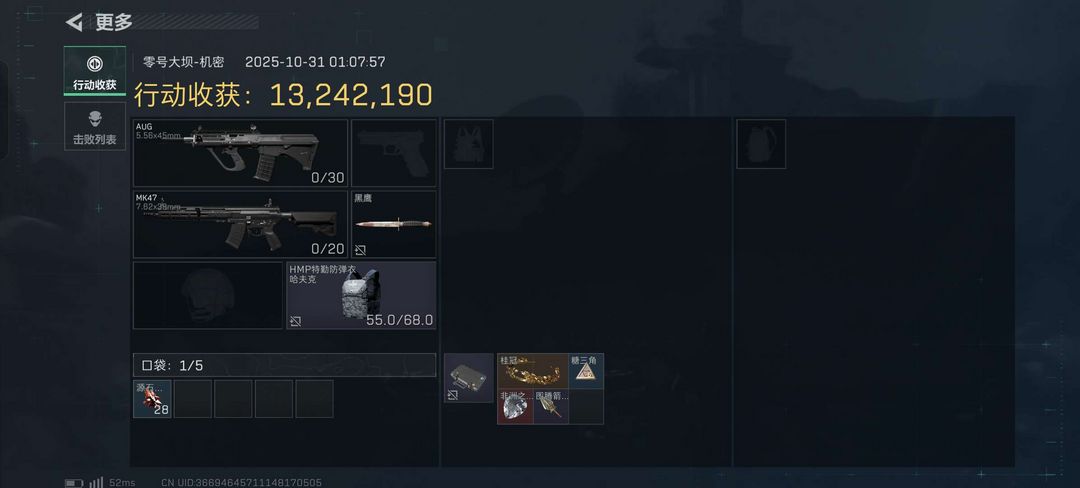Tap the 行动收获 total value 13,242,190
Image resolution: width=1080 pixels, height=488 pixels.
(x=351, y=96)
